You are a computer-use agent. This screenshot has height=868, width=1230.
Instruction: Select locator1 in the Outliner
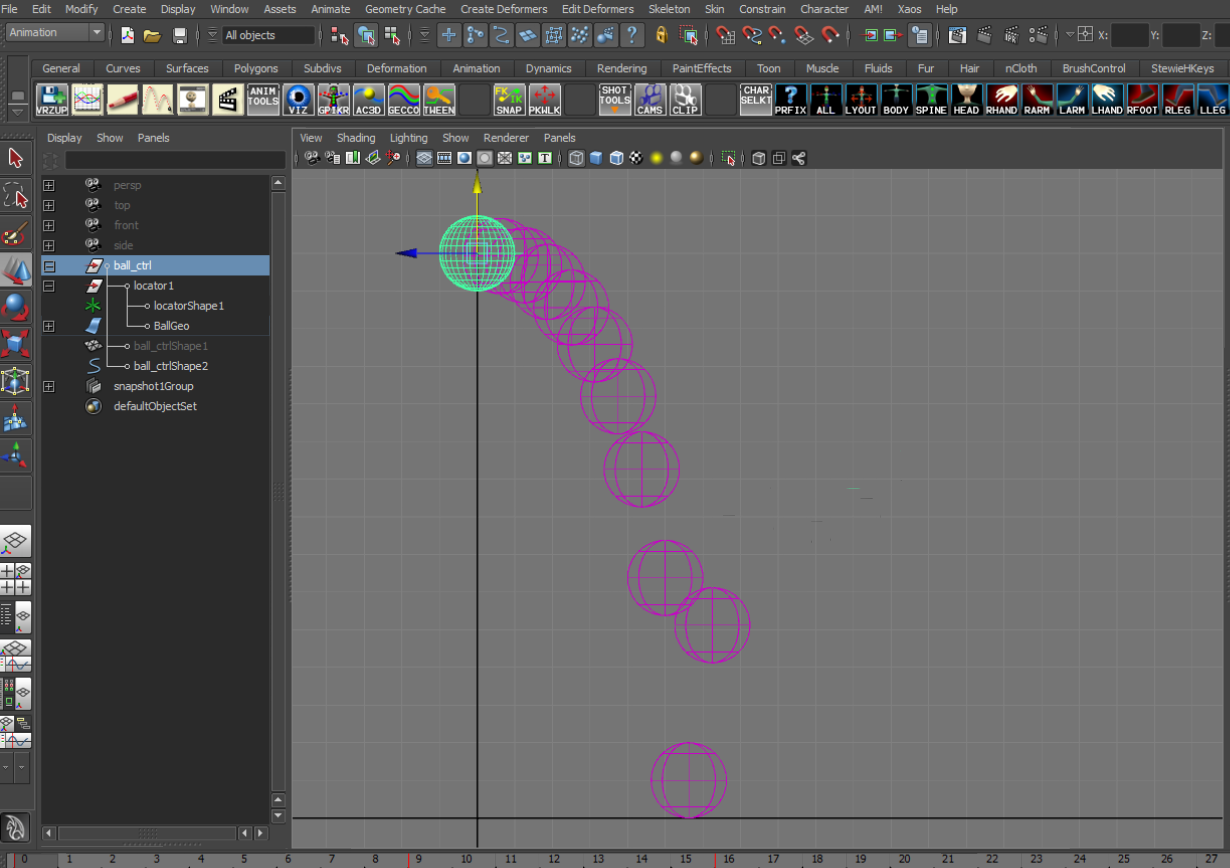(155, 285)
